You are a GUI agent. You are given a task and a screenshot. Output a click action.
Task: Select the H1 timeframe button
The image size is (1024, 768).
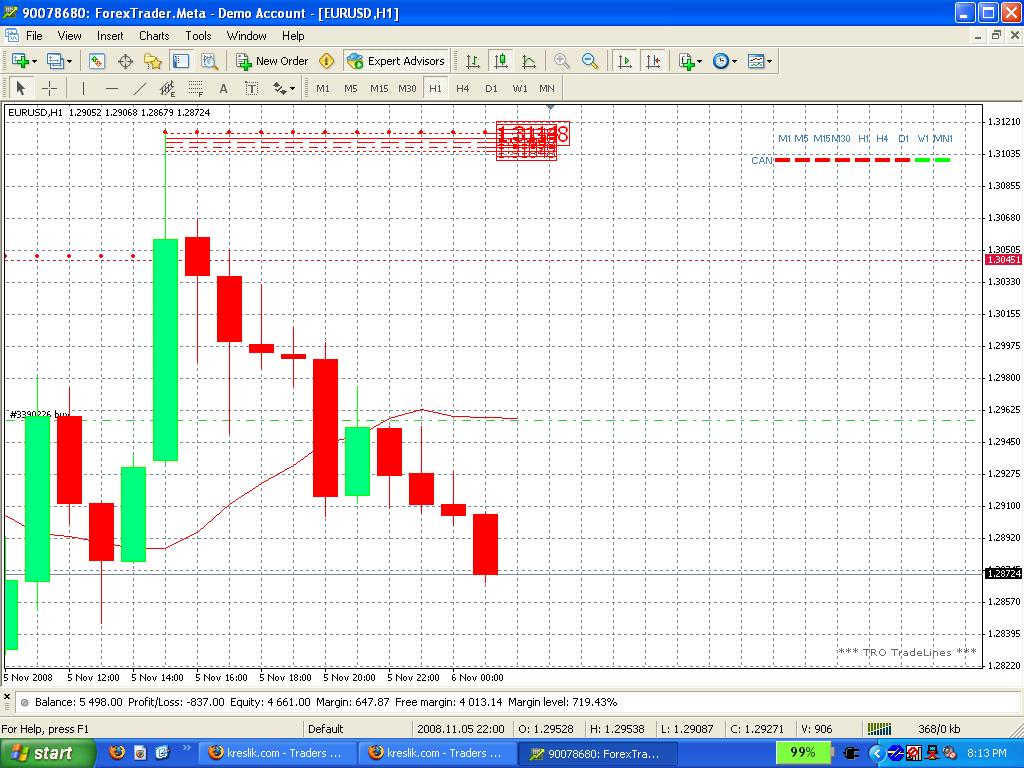pos(435,88)
